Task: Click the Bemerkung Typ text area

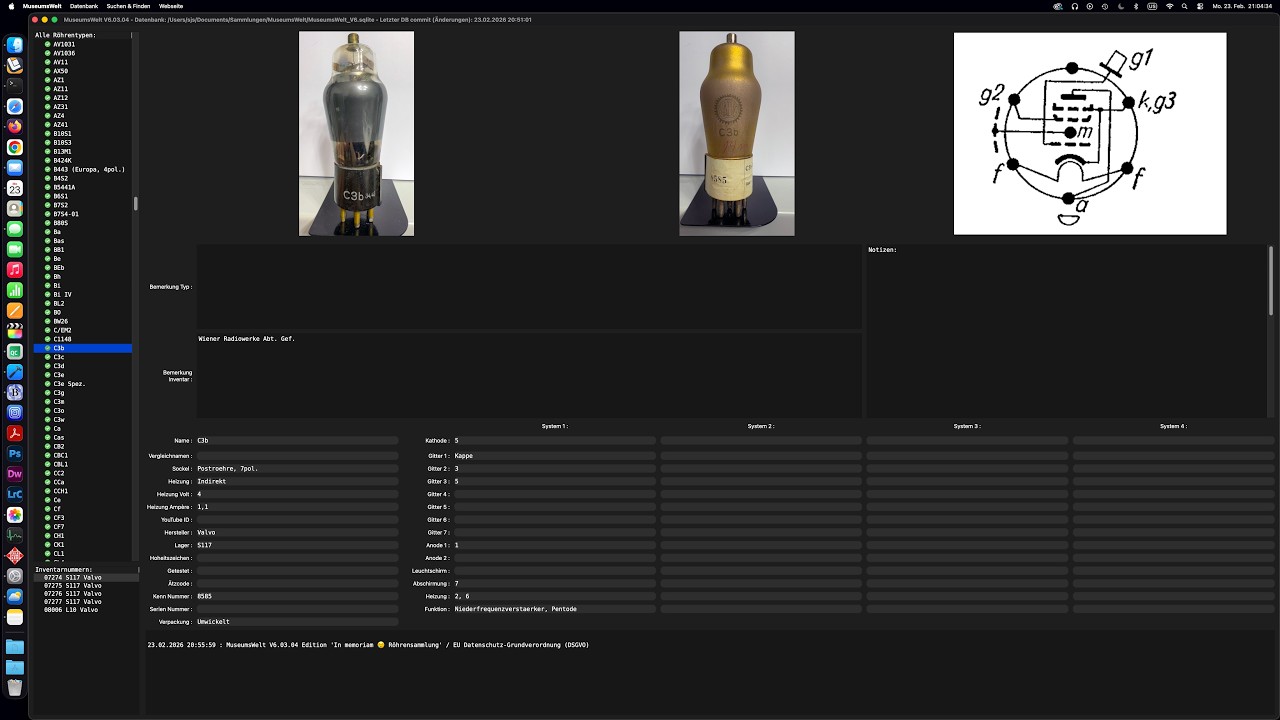Action: tap(529, 287)
